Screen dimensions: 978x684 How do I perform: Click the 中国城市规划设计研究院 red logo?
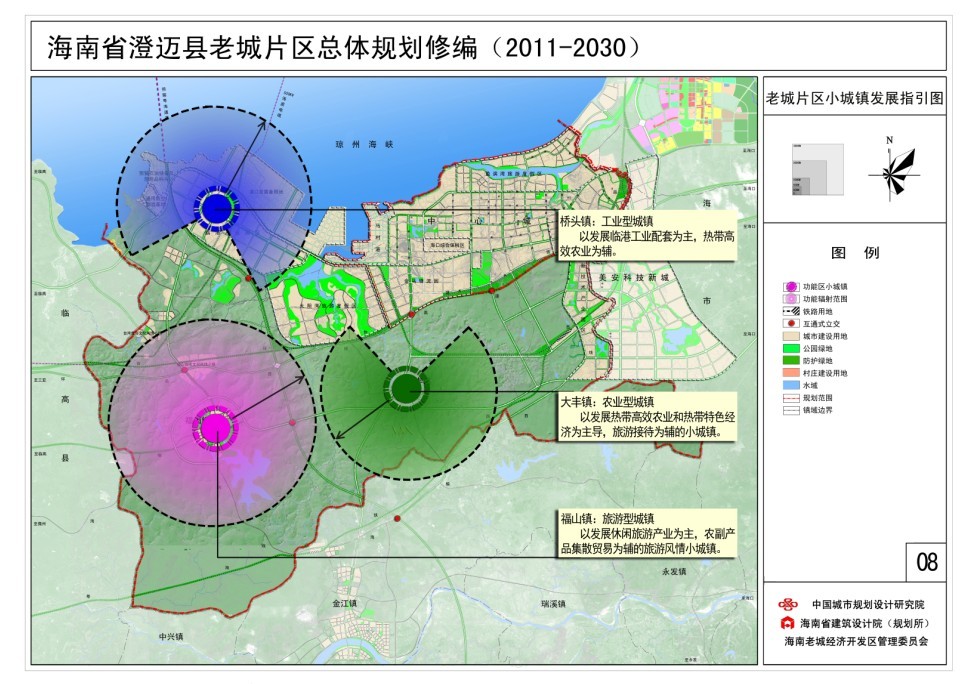point(790,604)
